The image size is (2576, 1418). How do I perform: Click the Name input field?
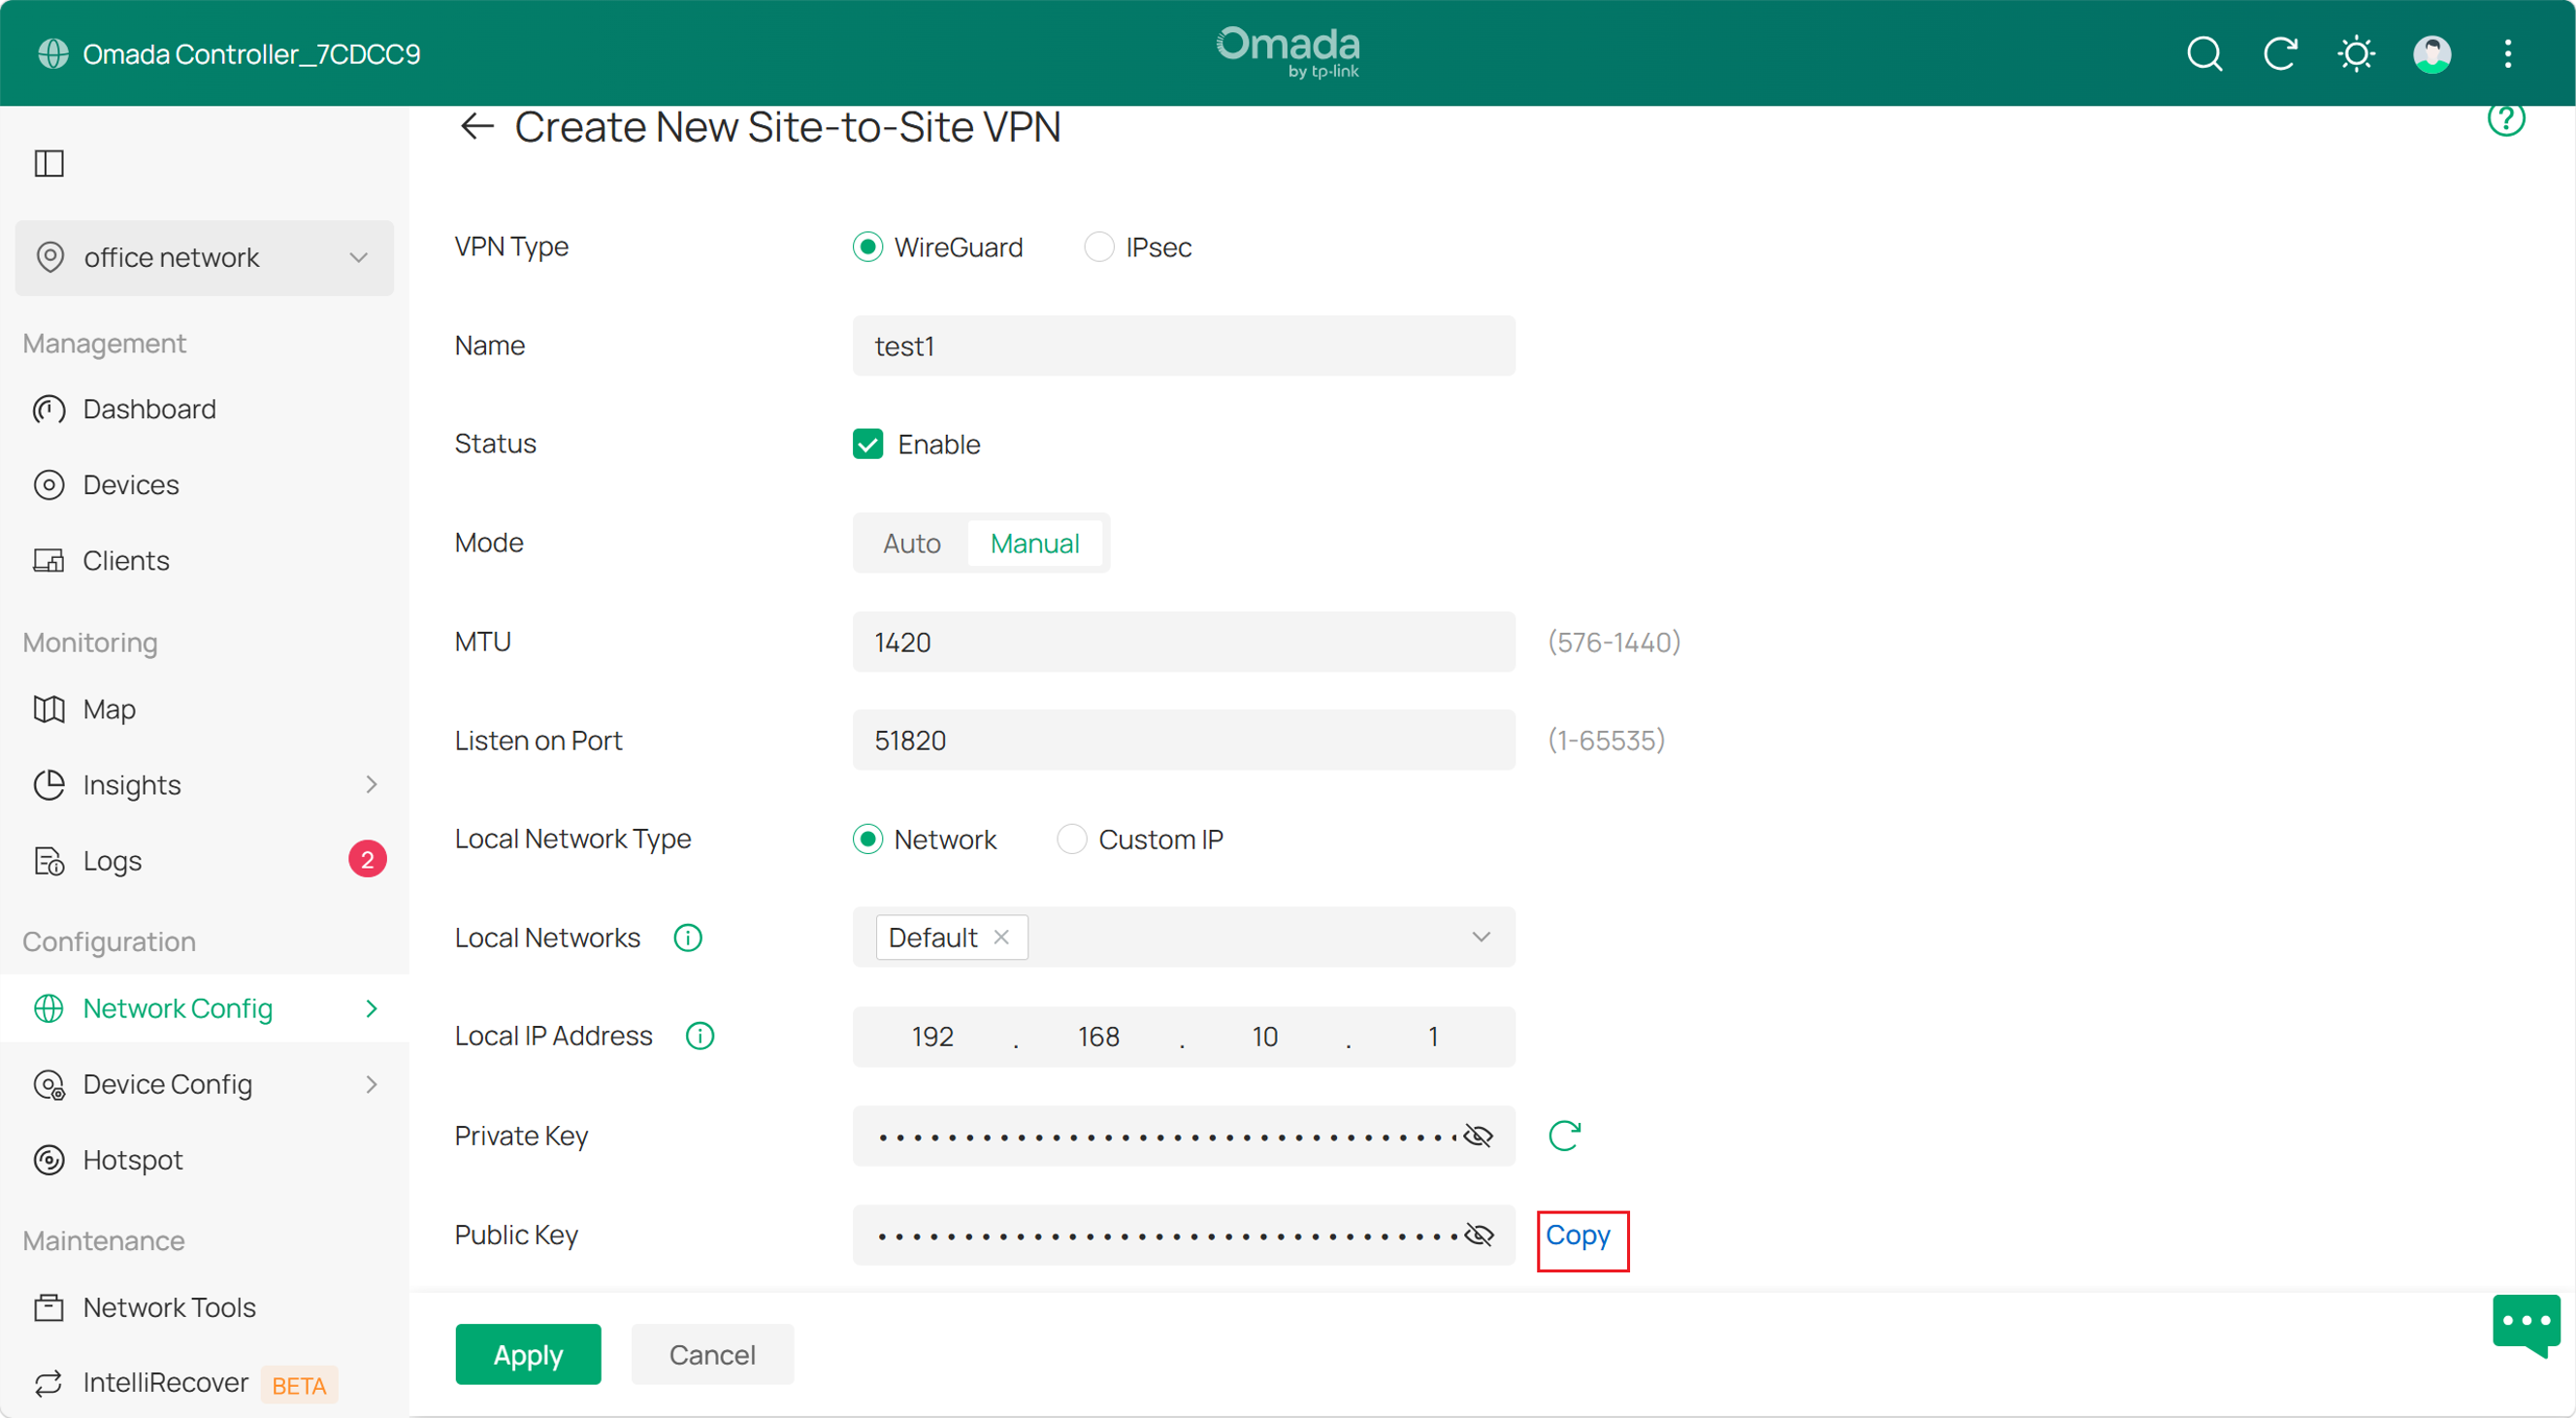1184,346
